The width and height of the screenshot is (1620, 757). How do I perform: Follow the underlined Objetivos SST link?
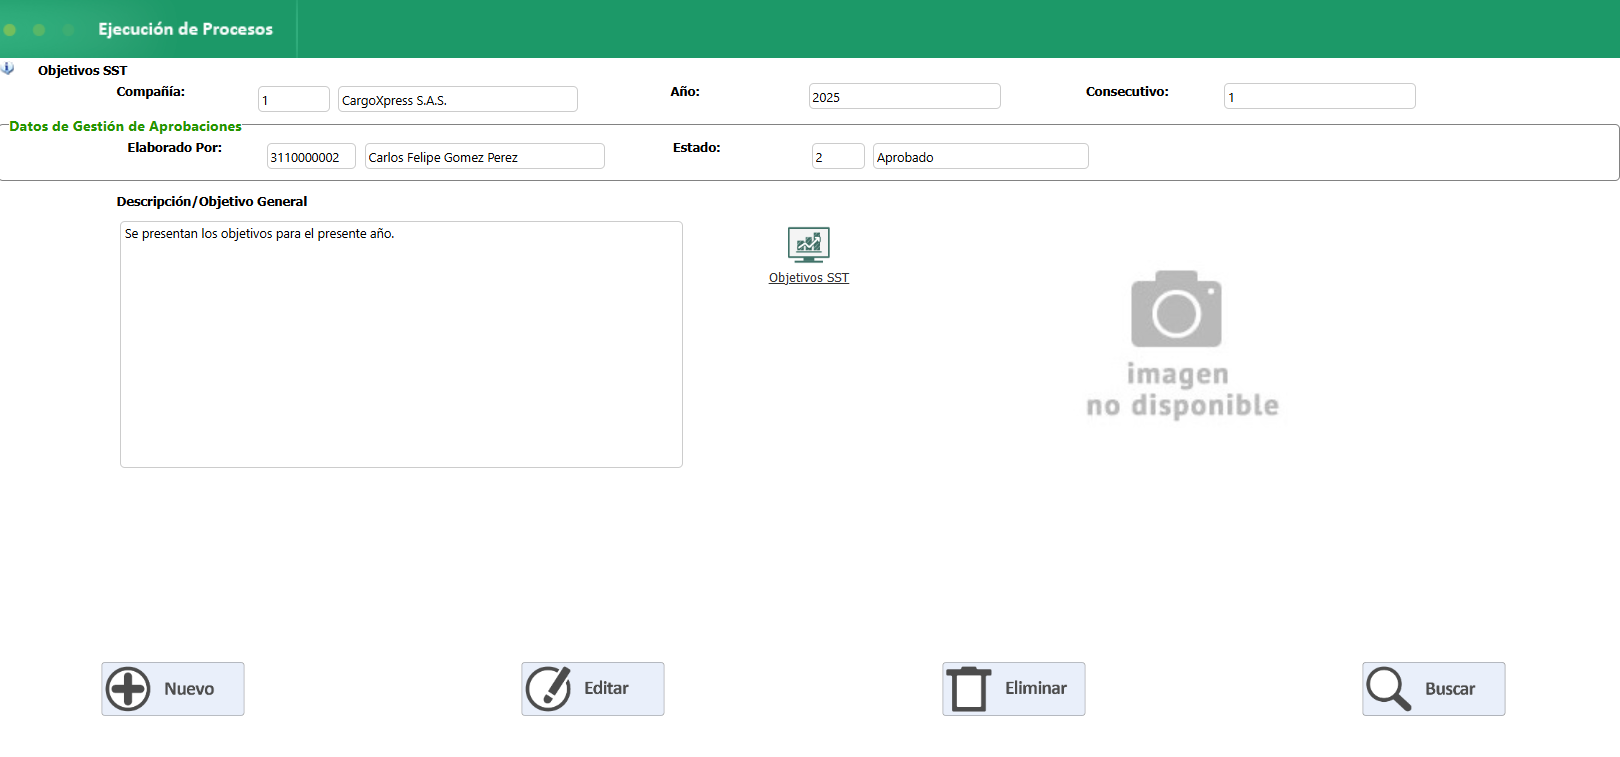[809, 278]
